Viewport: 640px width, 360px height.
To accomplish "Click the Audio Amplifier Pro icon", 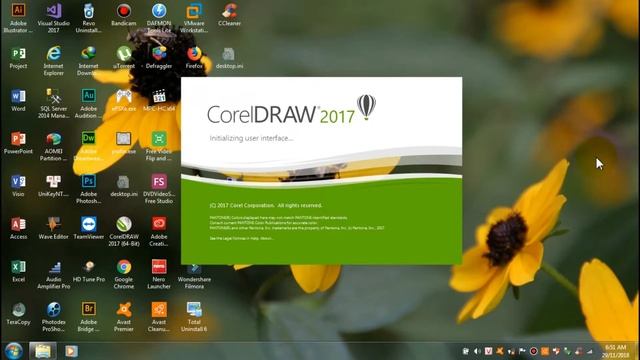I will click(53, 274).
